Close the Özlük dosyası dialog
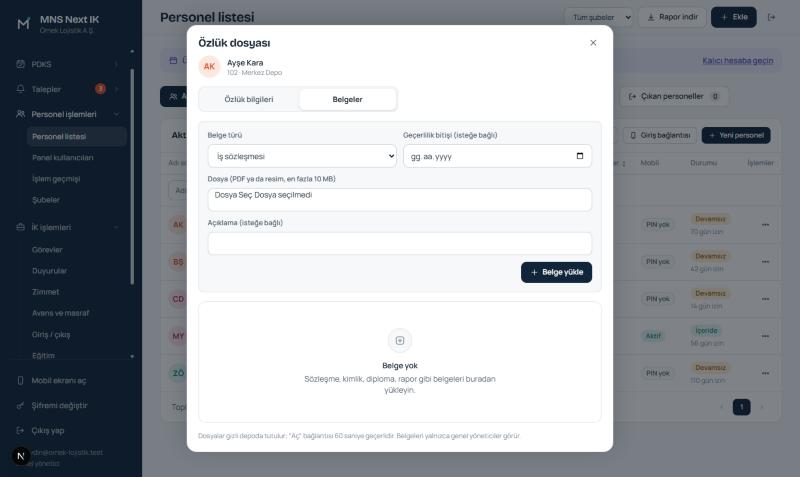 tap(593, 43)
